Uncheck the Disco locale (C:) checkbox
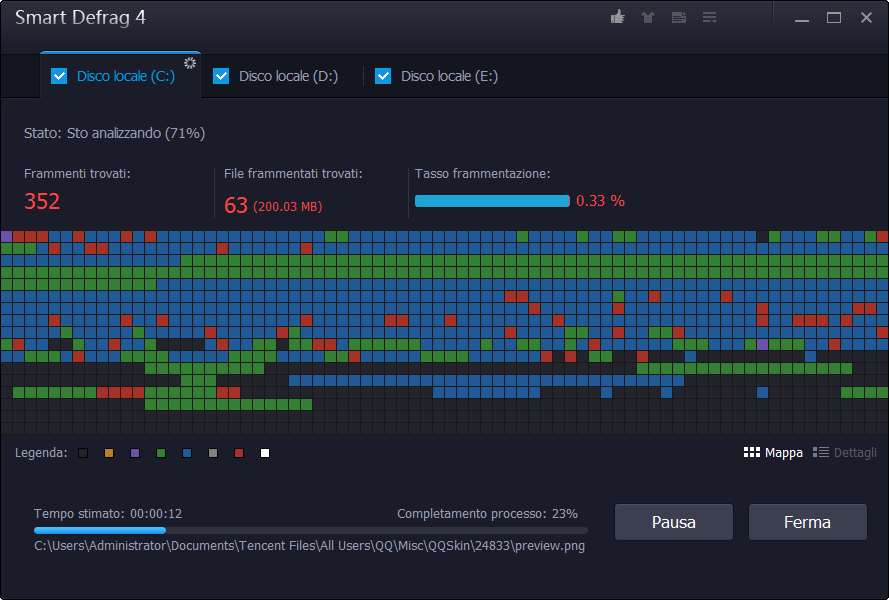 pyautogui.click(x=59, y=76)
